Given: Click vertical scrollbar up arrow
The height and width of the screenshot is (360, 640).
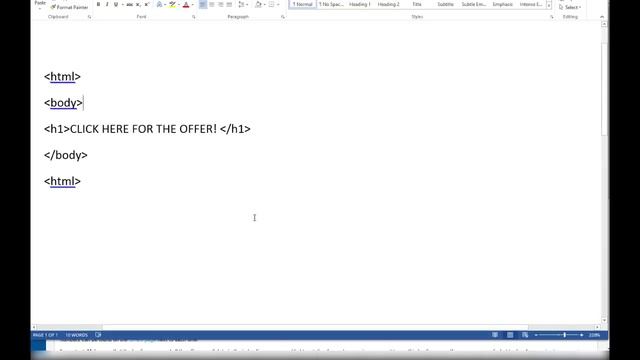Looking at the screenshot, I should [604, 24].
